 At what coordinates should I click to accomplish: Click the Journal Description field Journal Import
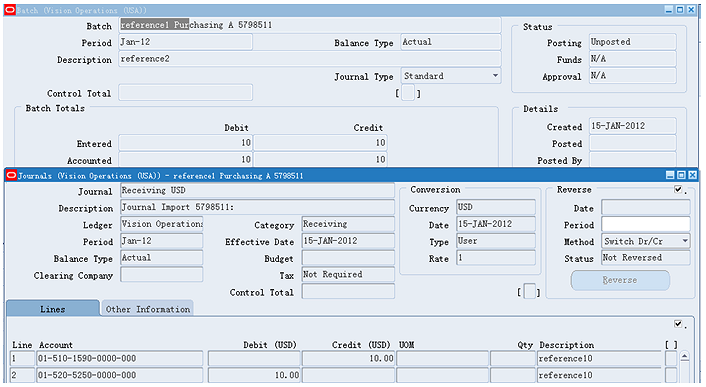click(x=258, y=207)
